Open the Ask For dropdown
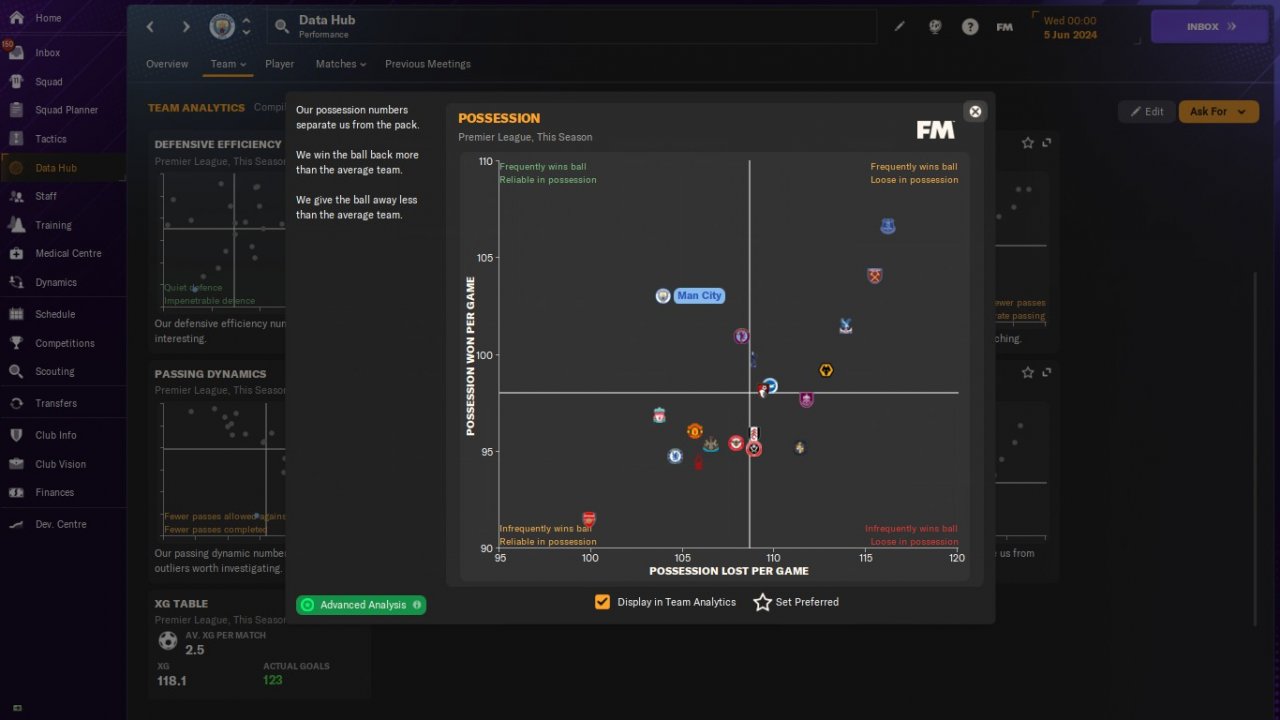 coord(1218,111)
